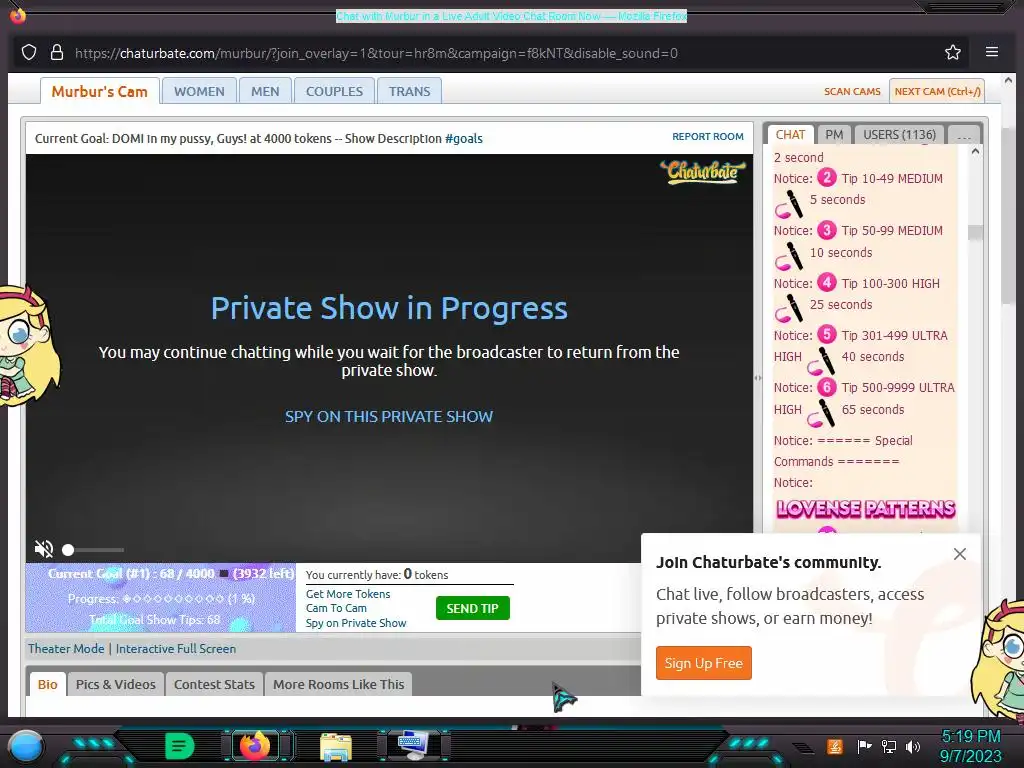
Task: Click the chat panel scrollbar thumb
Action: click(975, 232)
